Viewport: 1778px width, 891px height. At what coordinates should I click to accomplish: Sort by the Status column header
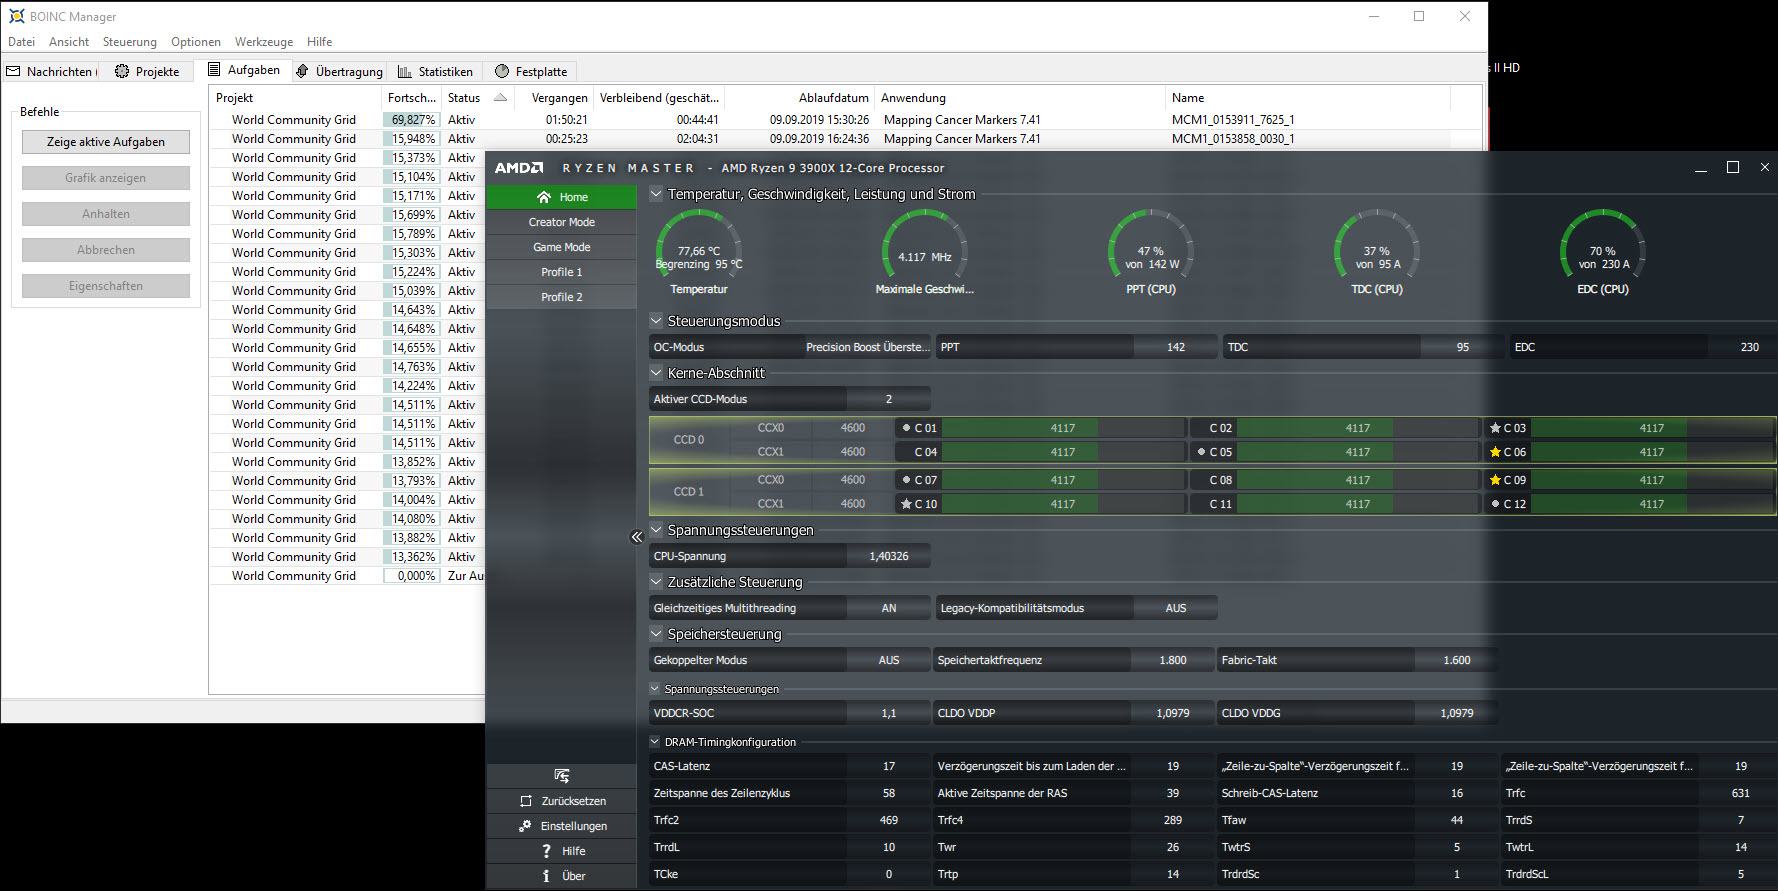pos(478,98)
